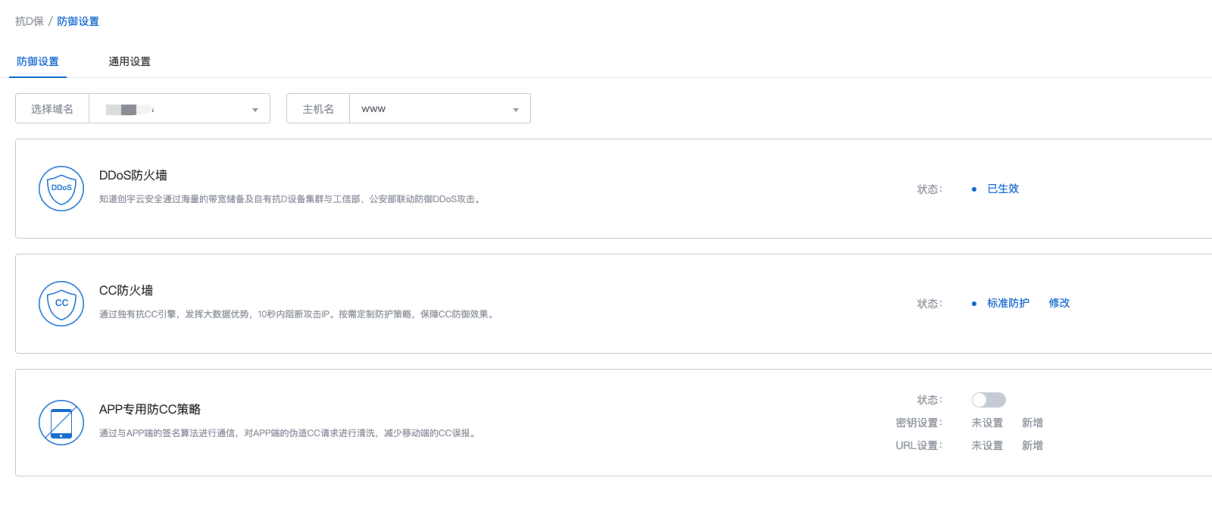
Task: Go to 抗D保 in the breadcrumb
Action: (29, 21)
